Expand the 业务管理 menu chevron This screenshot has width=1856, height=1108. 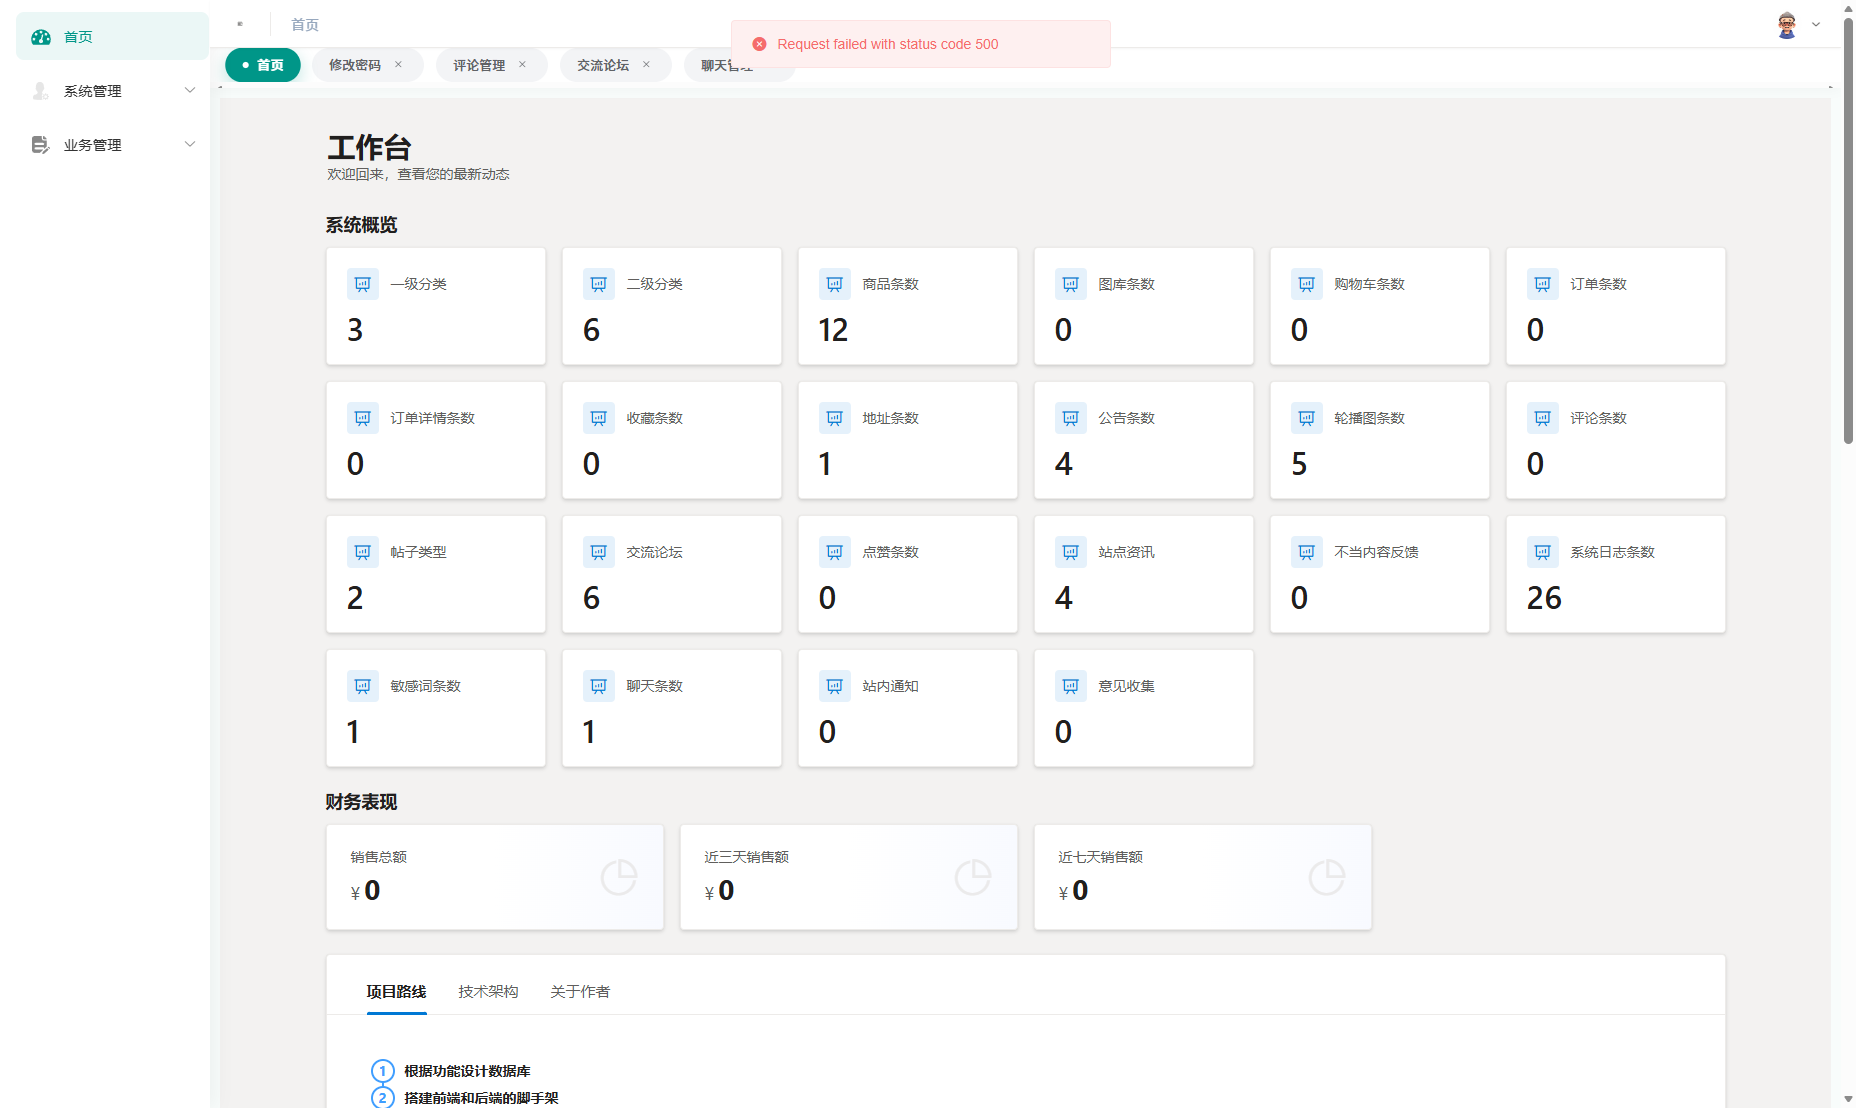pos(190,144)
